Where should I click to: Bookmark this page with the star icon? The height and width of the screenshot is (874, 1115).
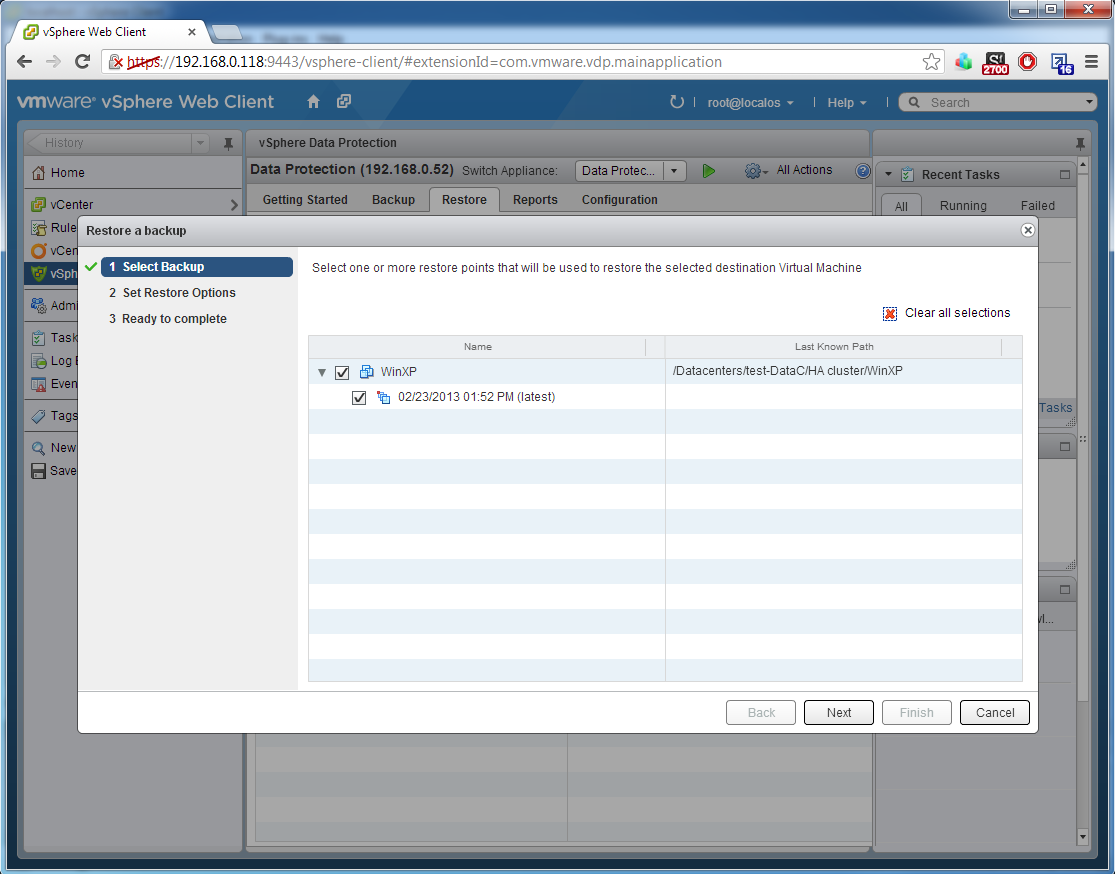(x=932, y=62)
